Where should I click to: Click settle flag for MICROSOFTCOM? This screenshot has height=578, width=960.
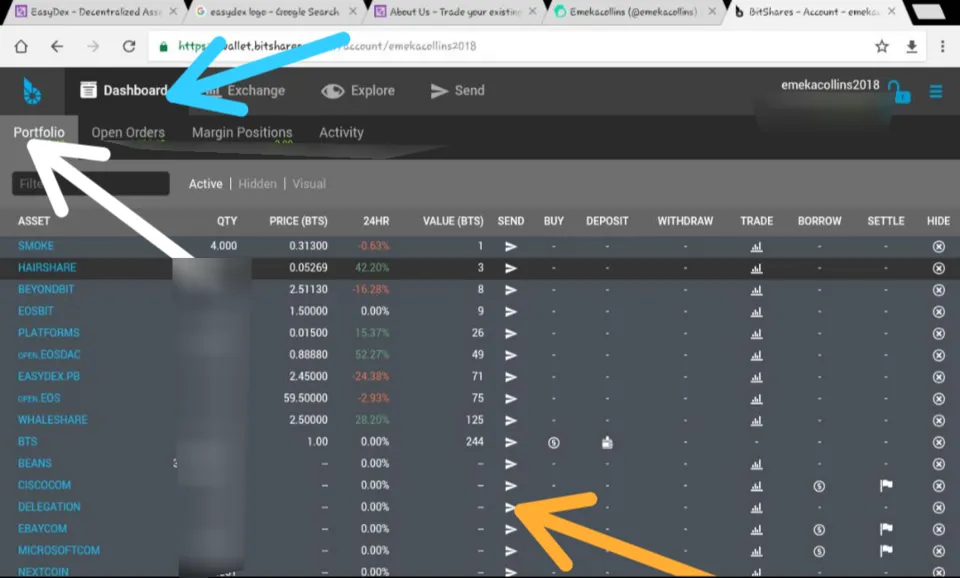(886, 550)
